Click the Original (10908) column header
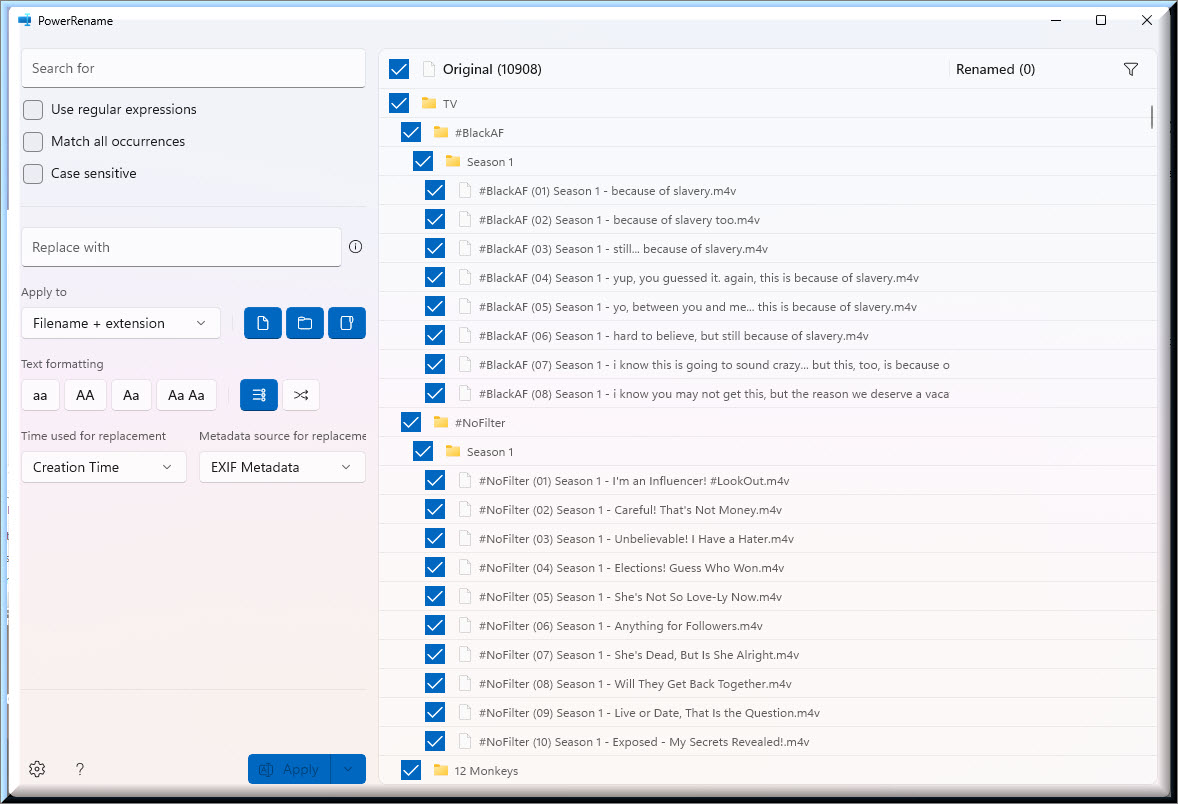The image size is (1178, 804). click(x=492, y=69)
